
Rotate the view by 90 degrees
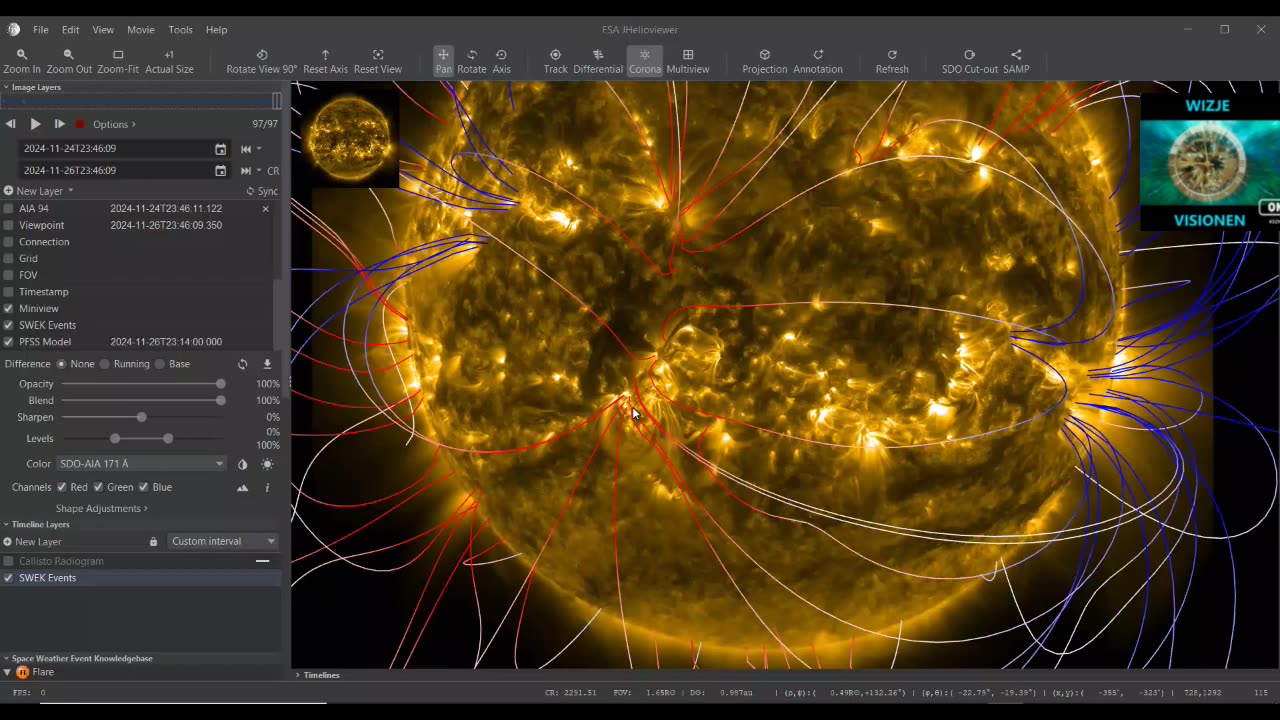pos(262,61)
